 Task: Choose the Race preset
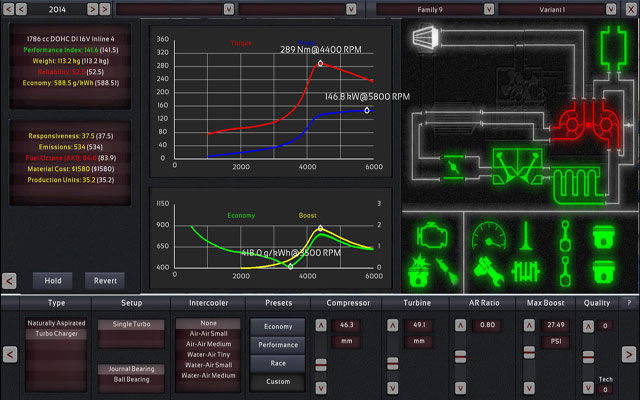278,363
